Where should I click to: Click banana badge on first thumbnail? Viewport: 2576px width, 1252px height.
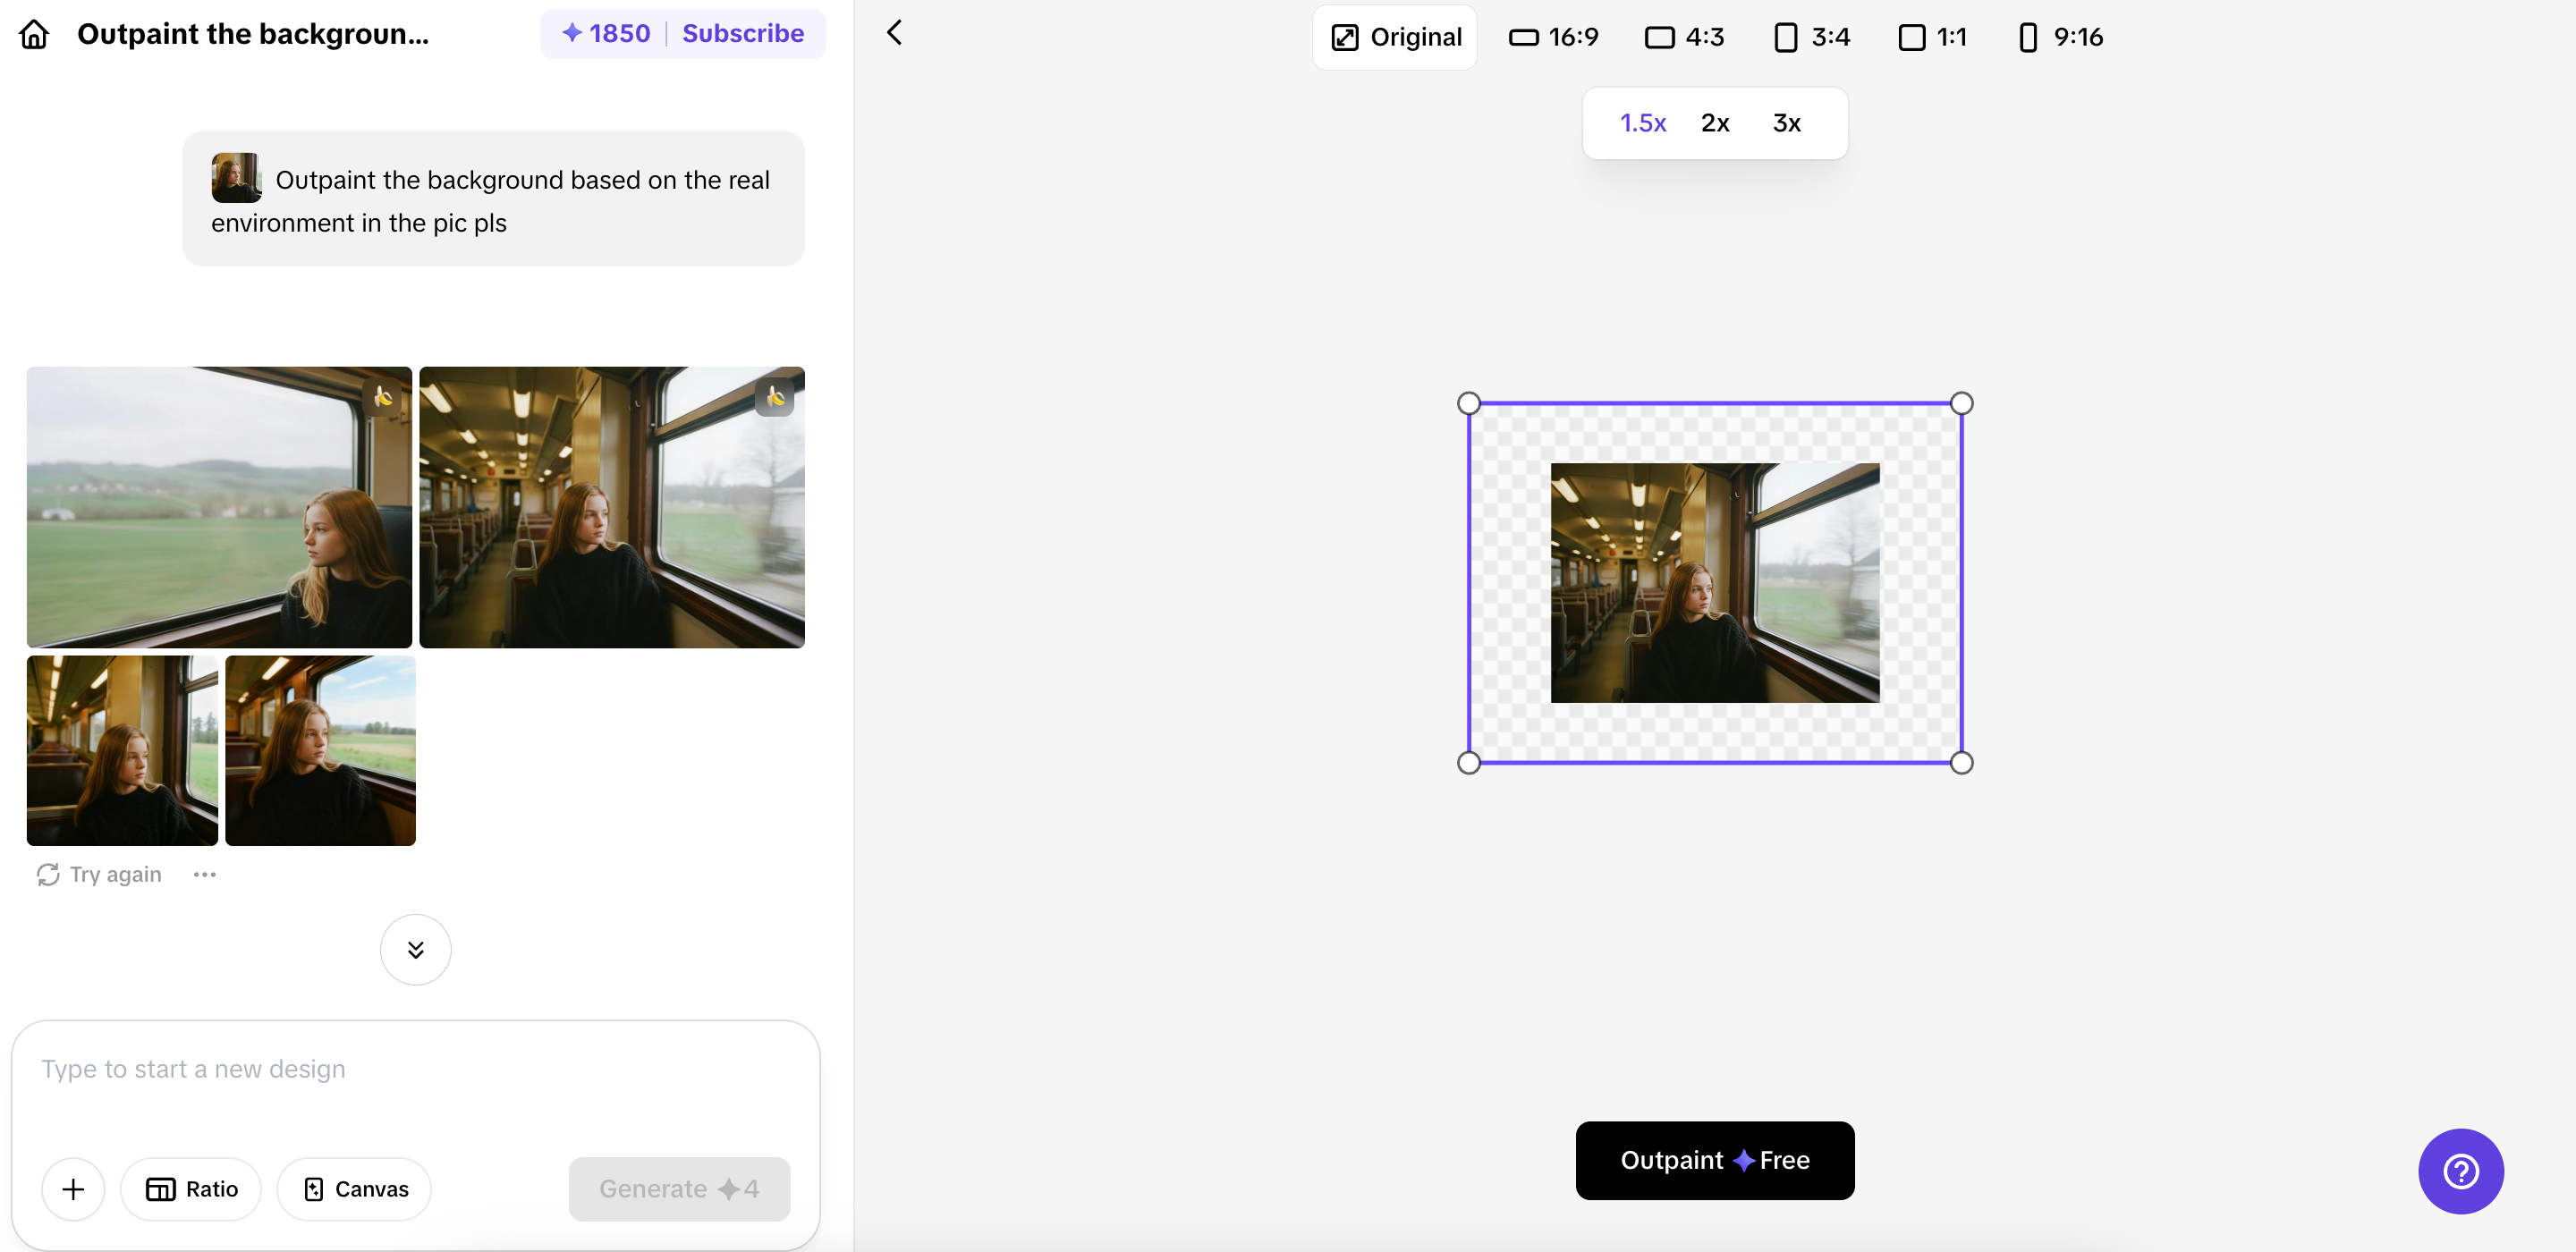pyautogui.click(x=382, y=397)
